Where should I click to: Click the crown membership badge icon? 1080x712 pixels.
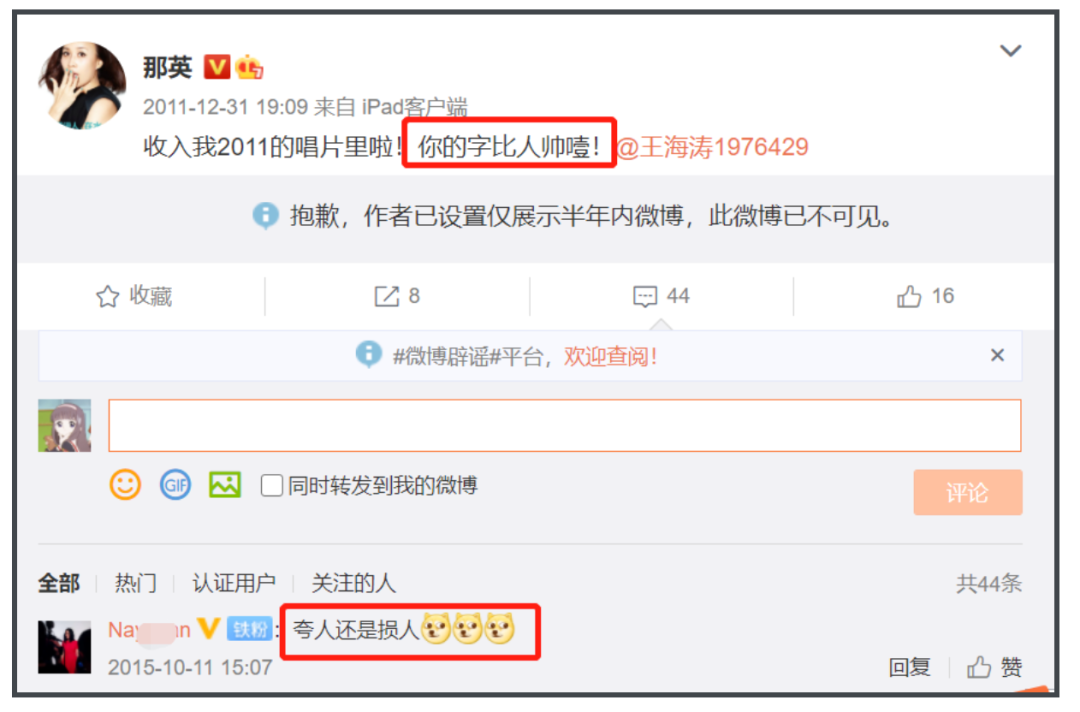[249, 67]
